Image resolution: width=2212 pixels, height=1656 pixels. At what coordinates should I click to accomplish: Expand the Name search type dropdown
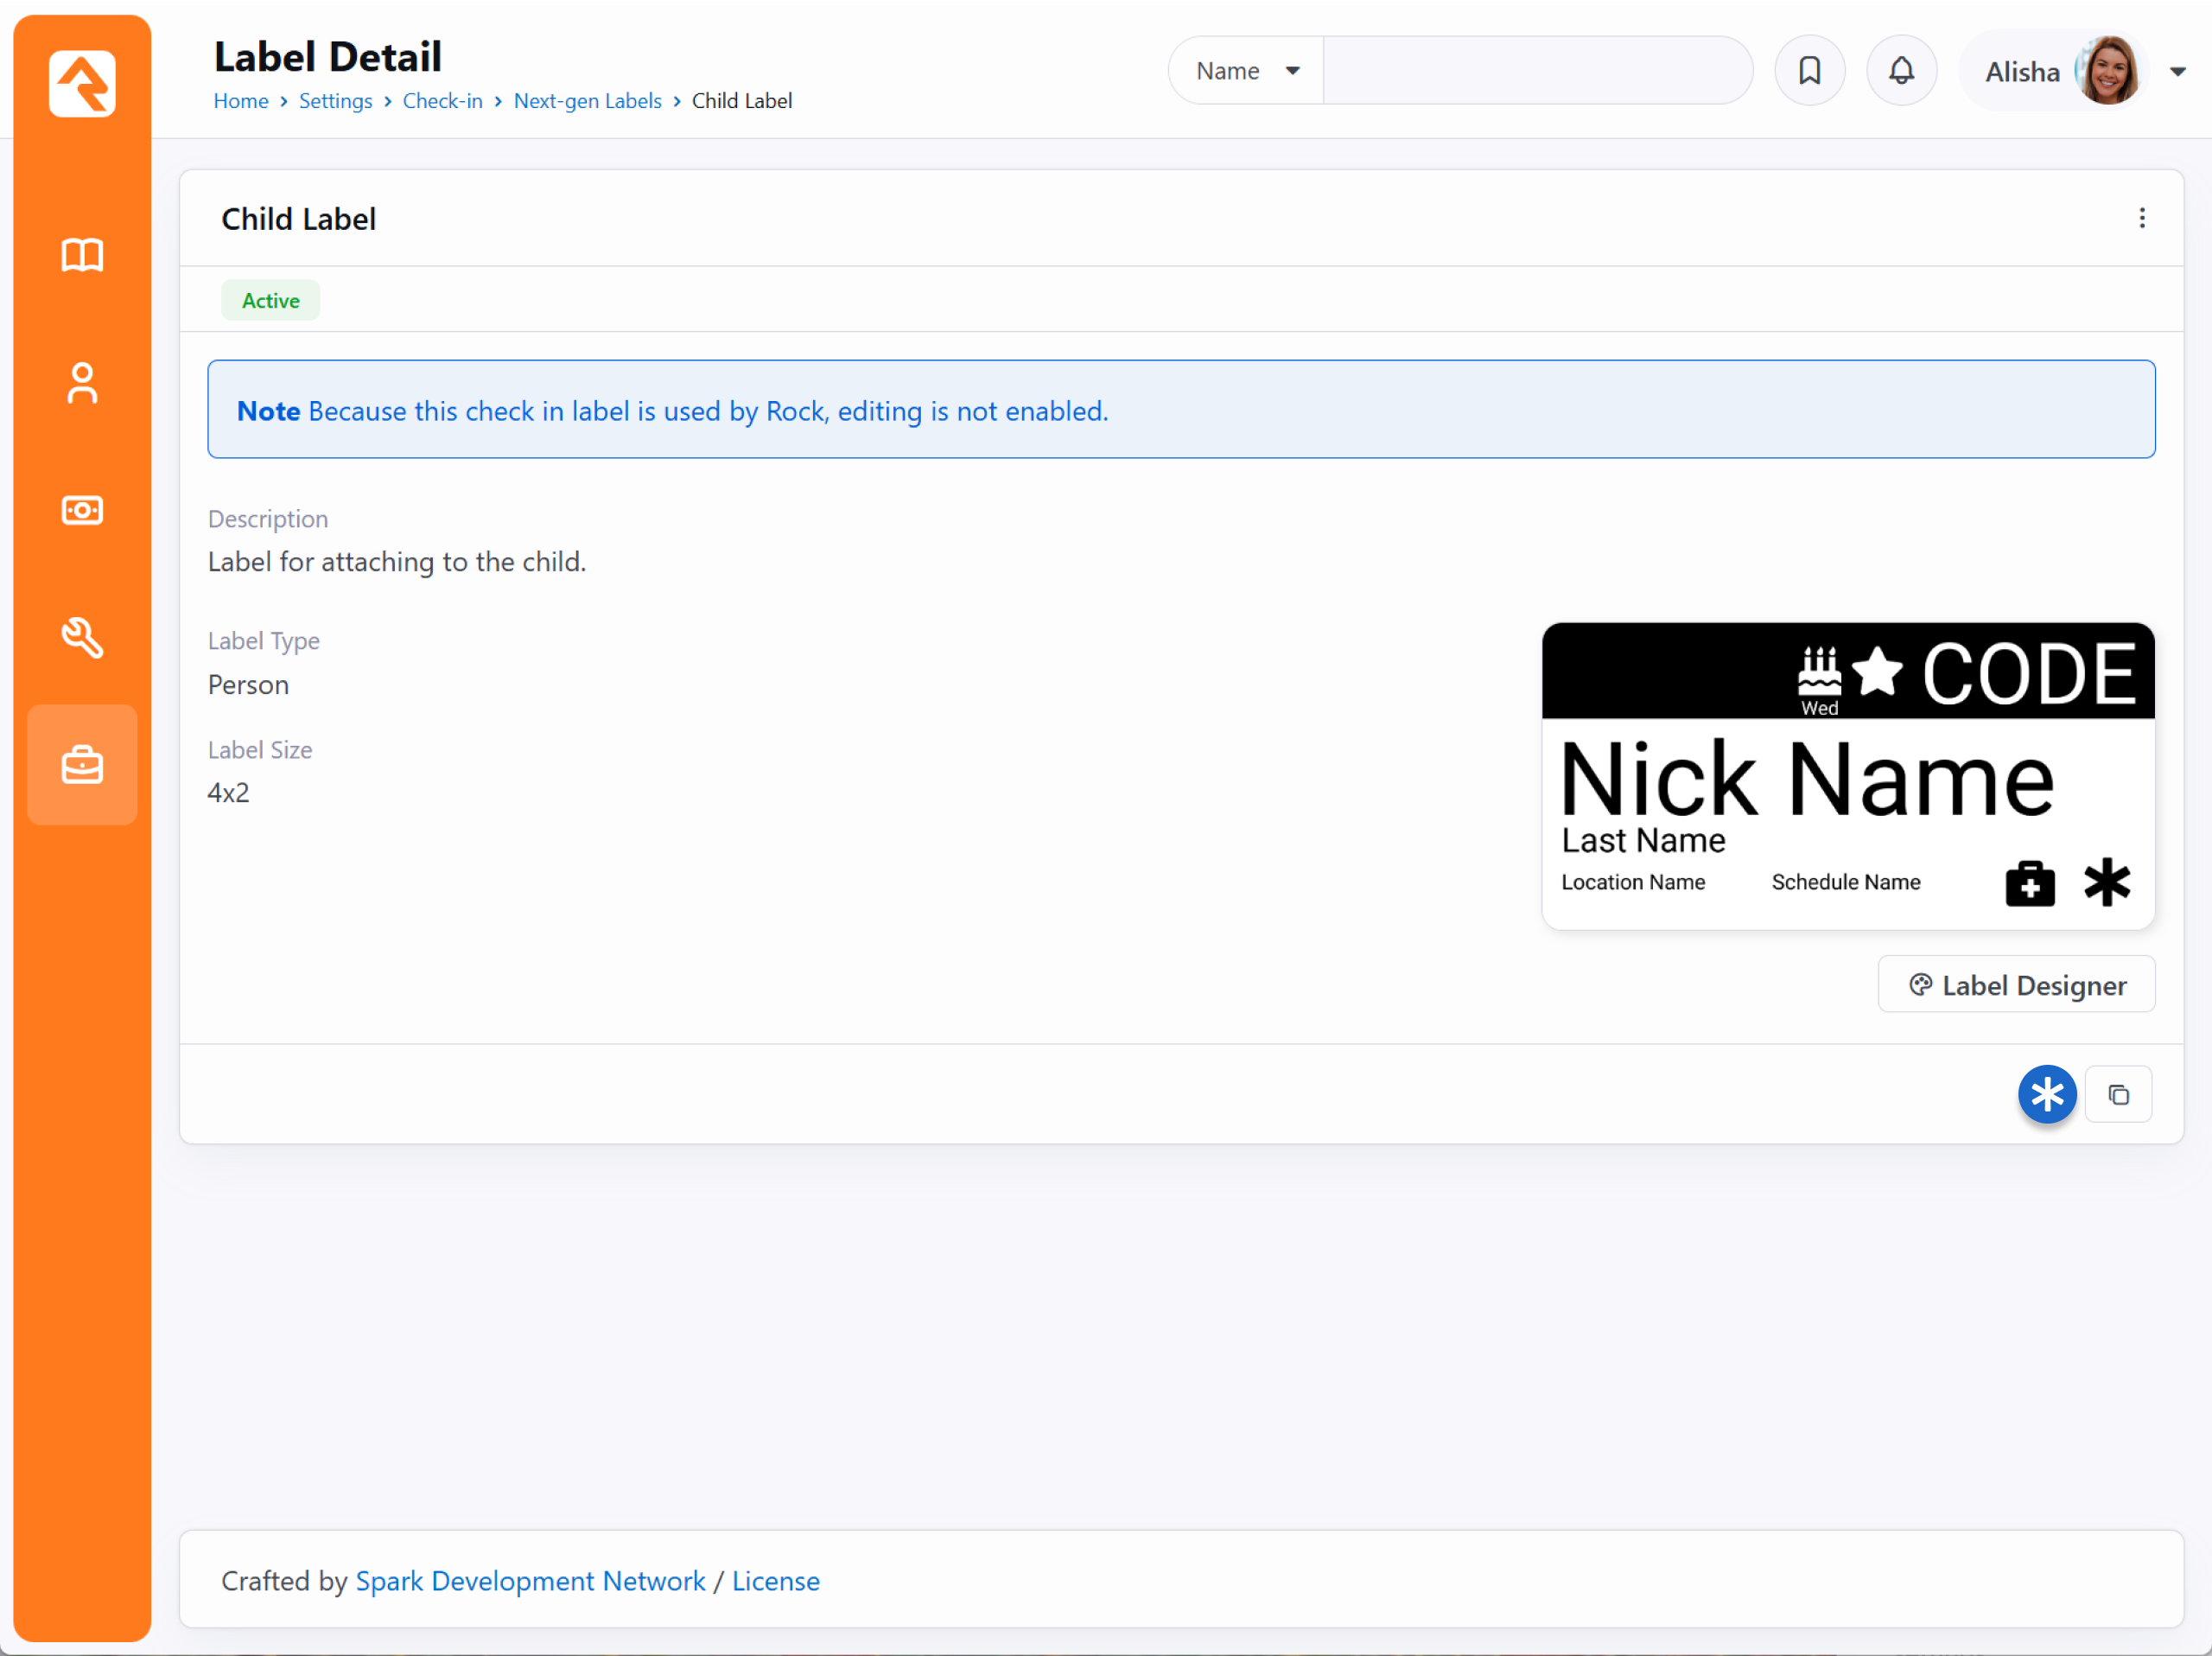pyautogui.click(x=1247, y=71)
